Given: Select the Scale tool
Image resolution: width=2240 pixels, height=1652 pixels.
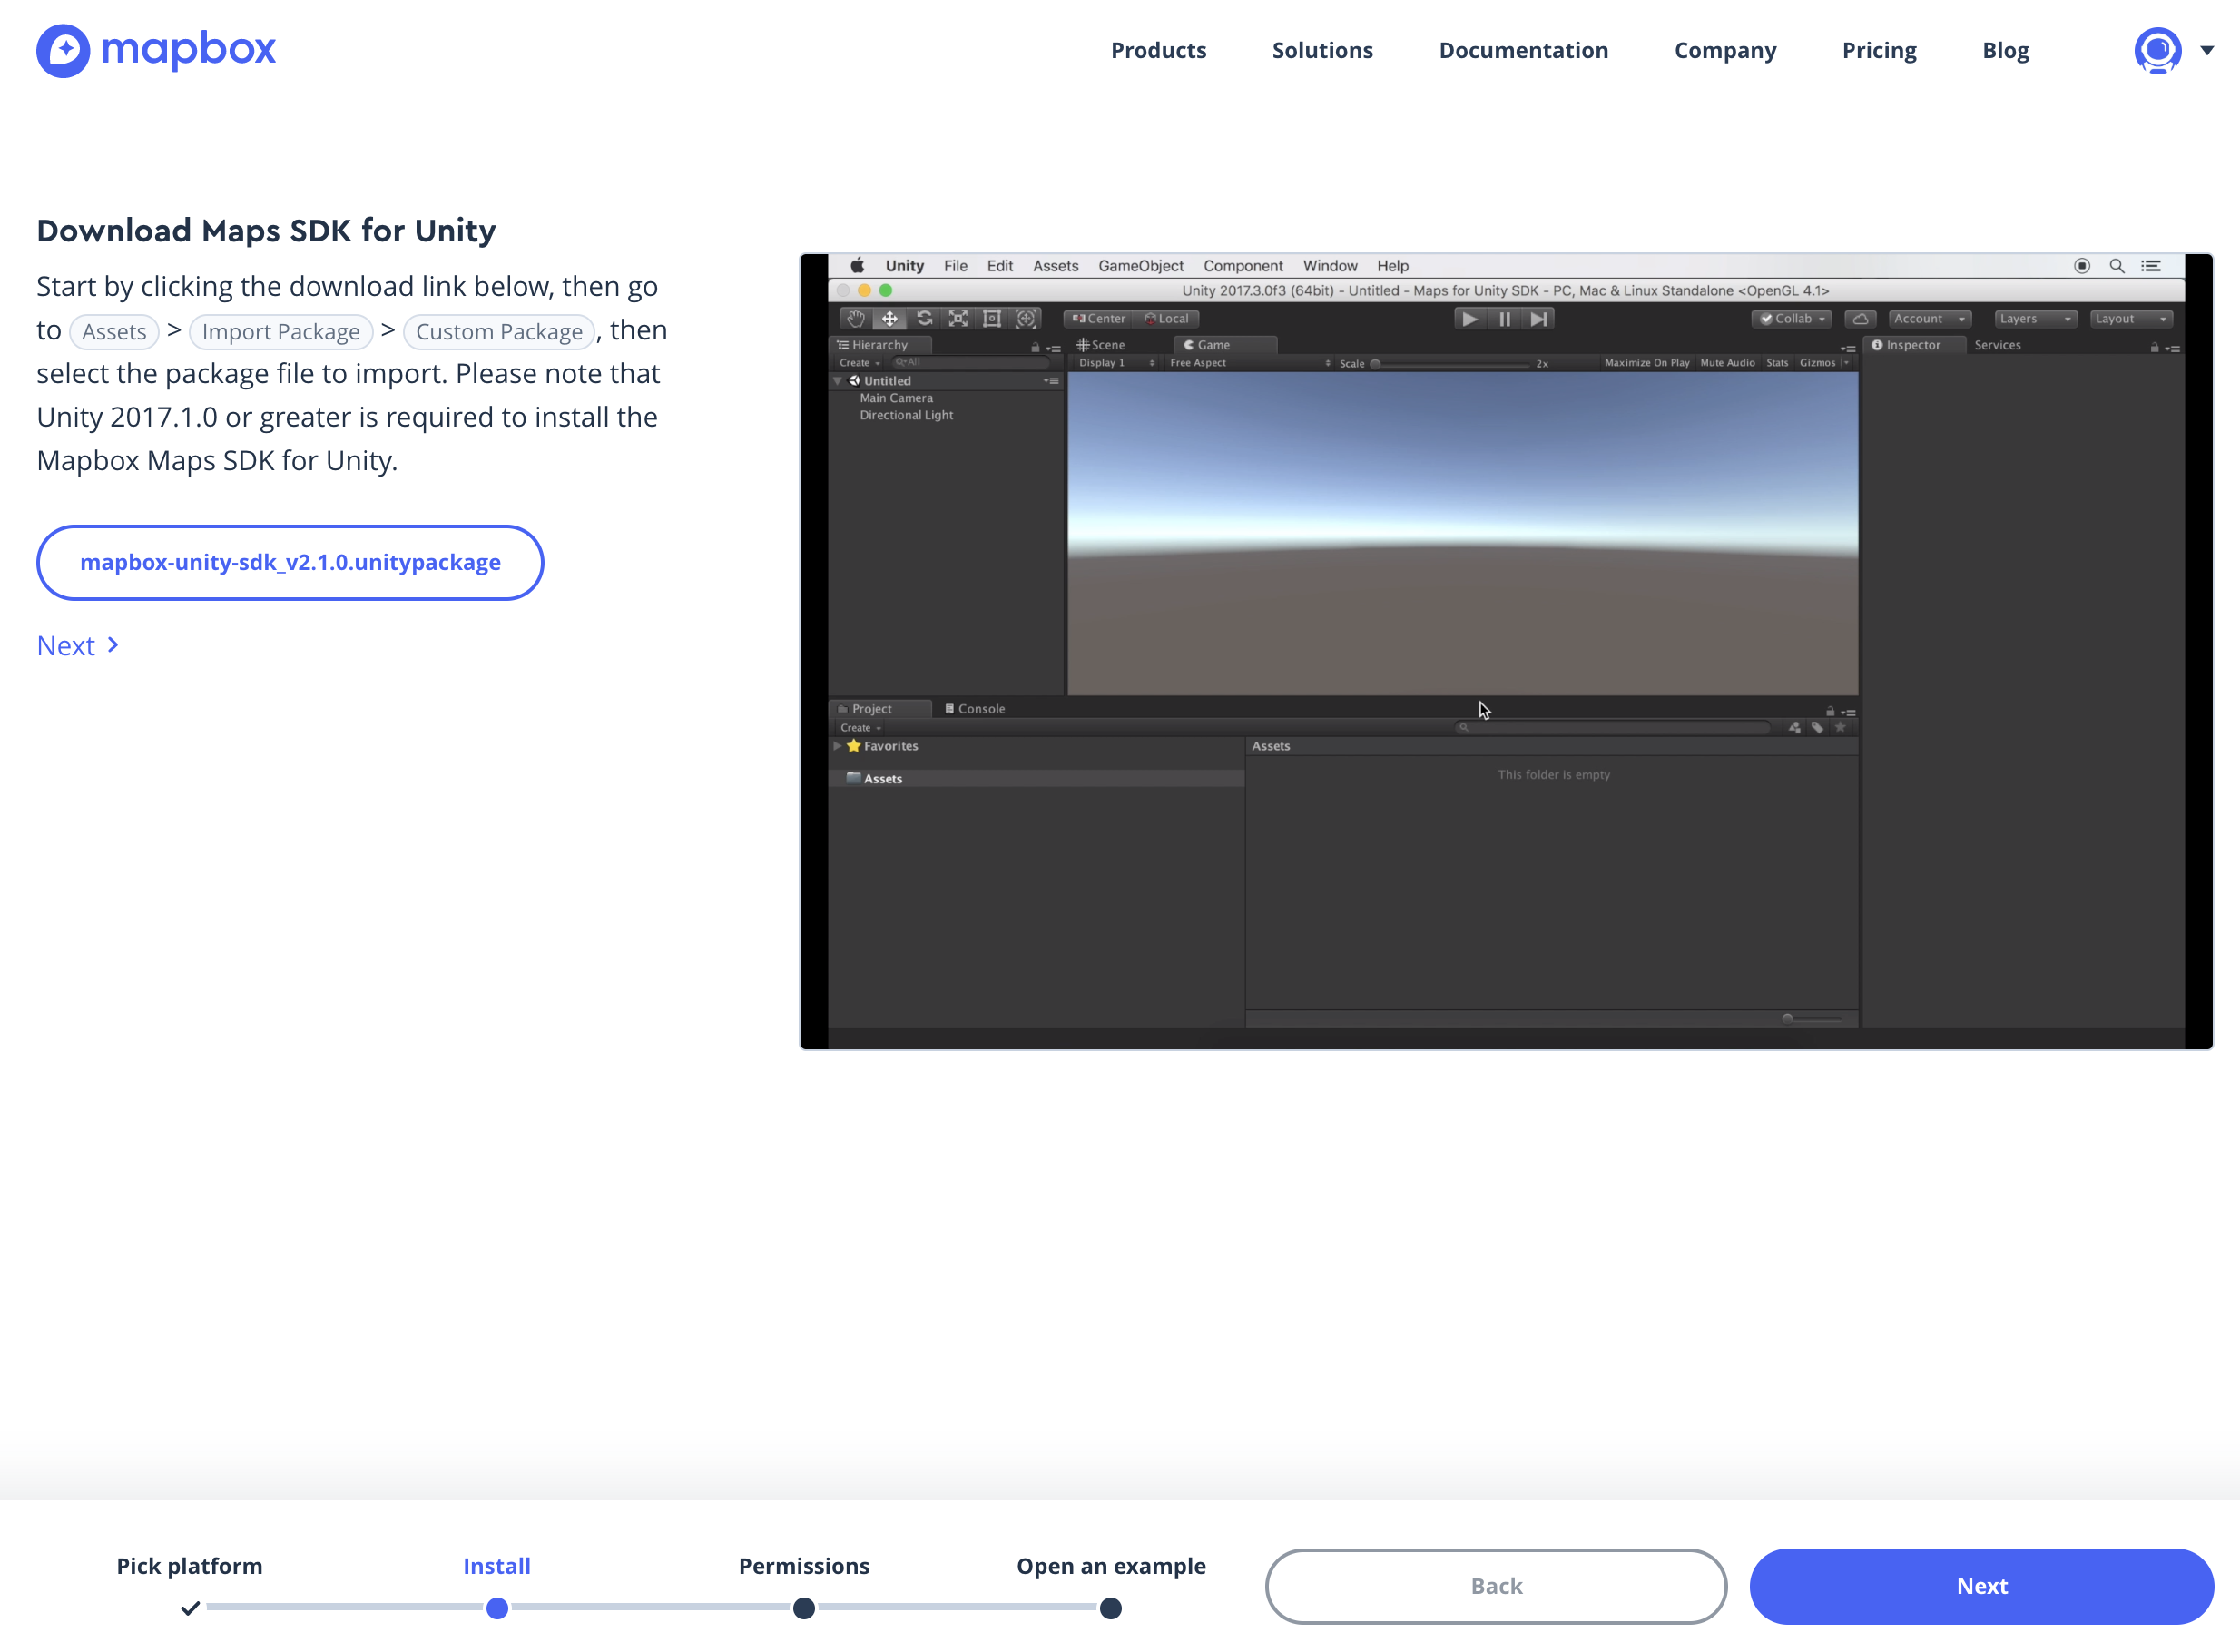Looking at the screenshot, I should click(958, 319).
